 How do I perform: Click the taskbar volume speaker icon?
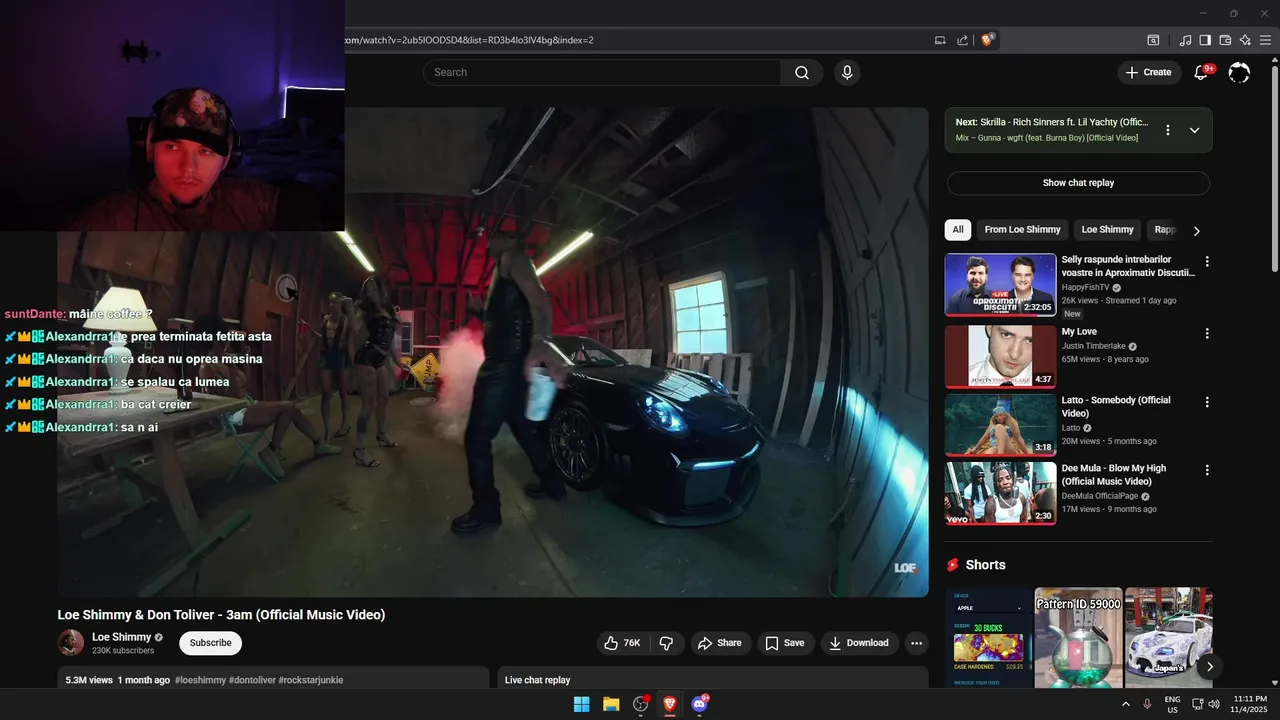point(1213,704)
